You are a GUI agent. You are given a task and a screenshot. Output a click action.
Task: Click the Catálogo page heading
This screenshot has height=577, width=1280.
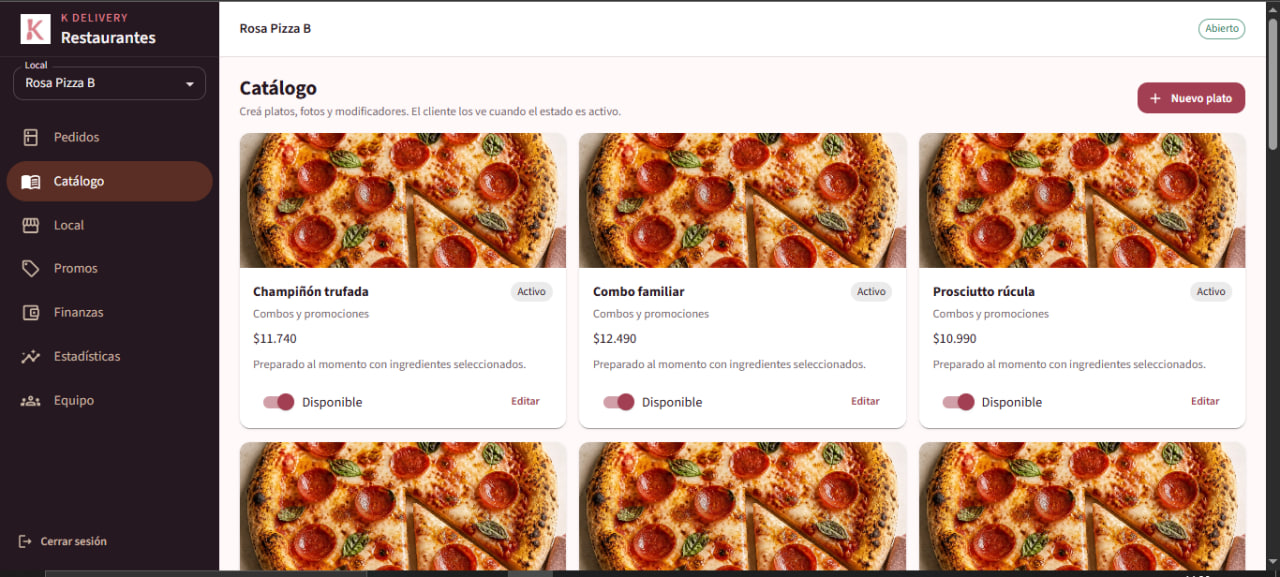(x=278, y=89)
